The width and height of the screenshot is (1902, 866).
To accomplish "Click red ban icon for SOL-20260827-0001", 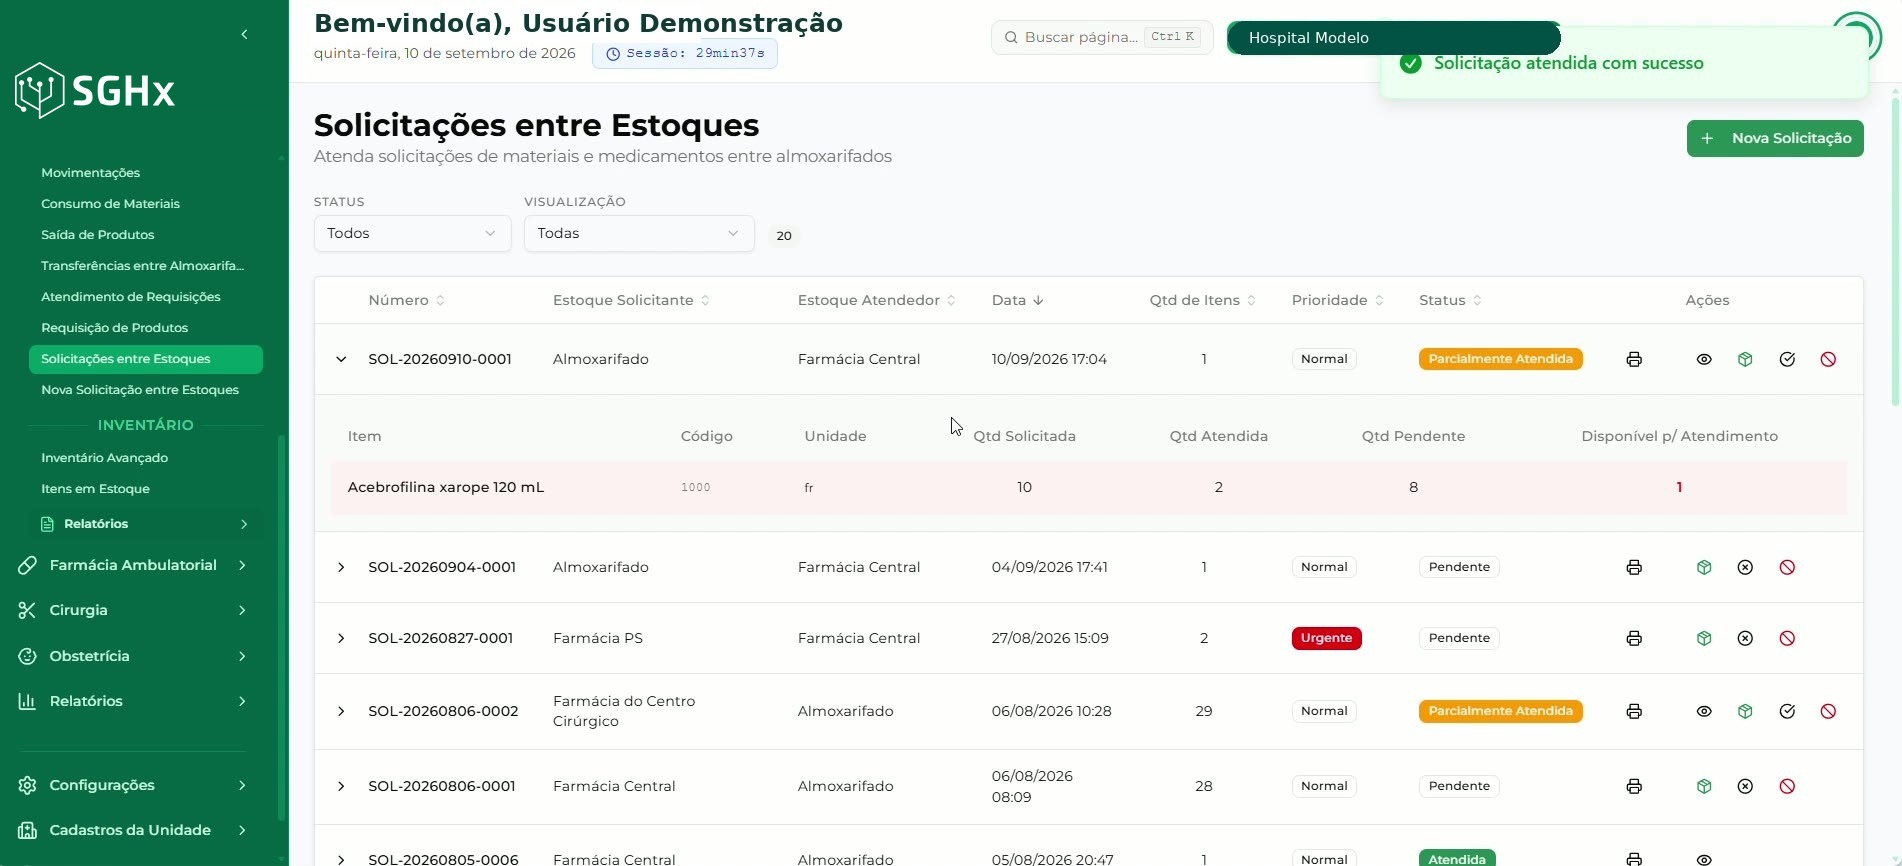I will 1787,638.
